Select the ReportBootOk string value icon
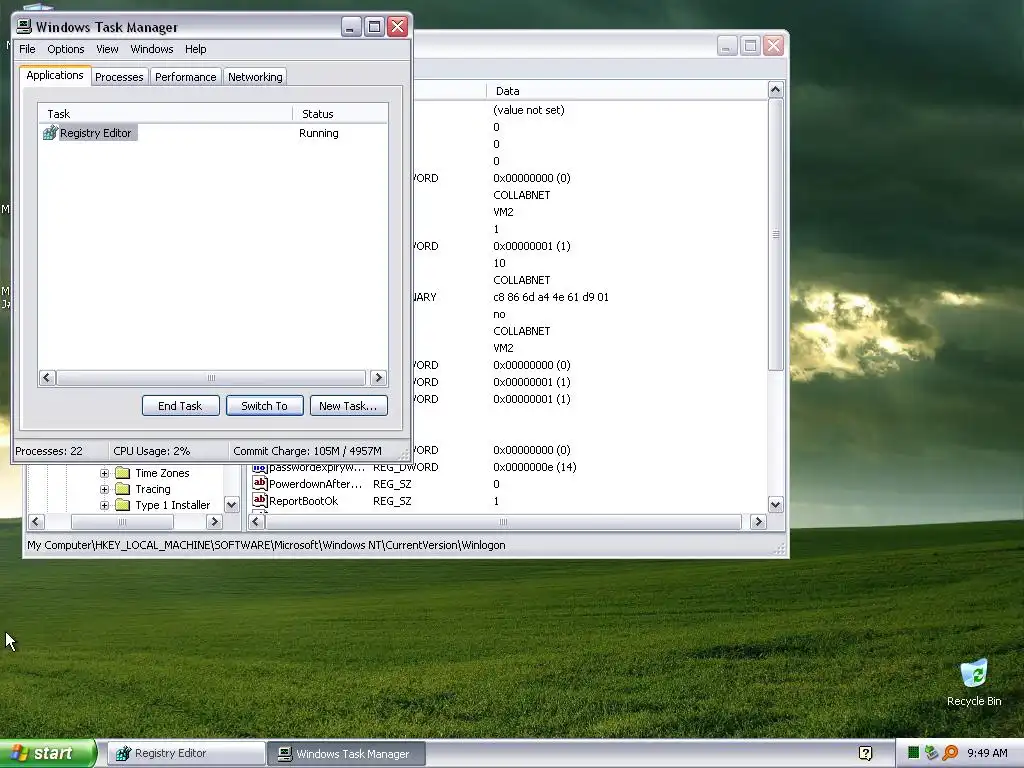The image size is (1024, 768). point(260,500)
